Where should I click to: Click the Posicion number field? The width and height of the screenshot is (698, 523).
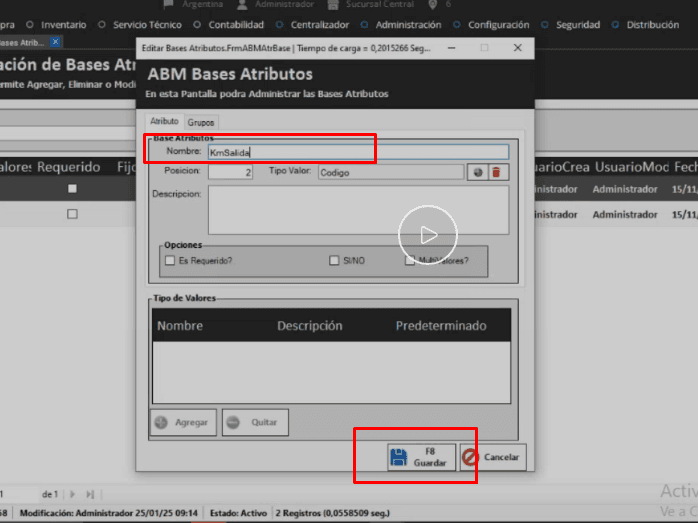[230, 172]
